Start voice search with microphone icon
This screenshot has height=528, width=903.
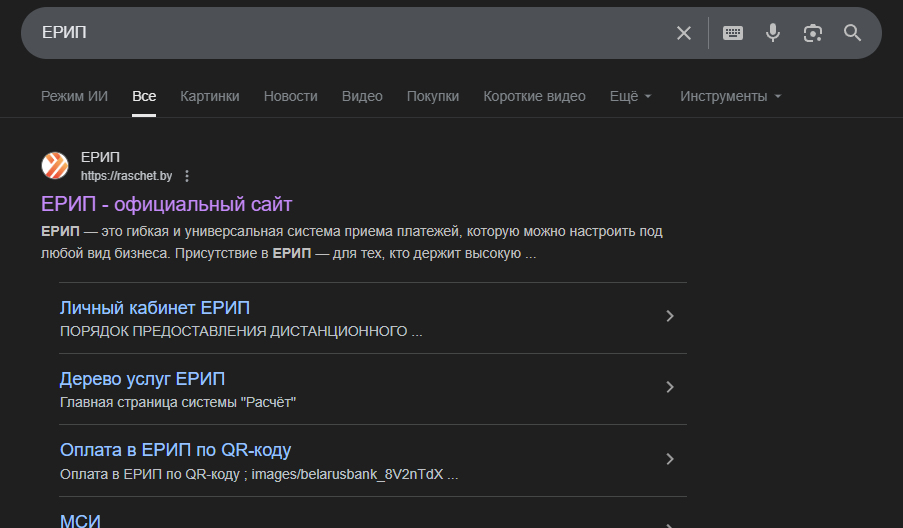click(773, 33)
